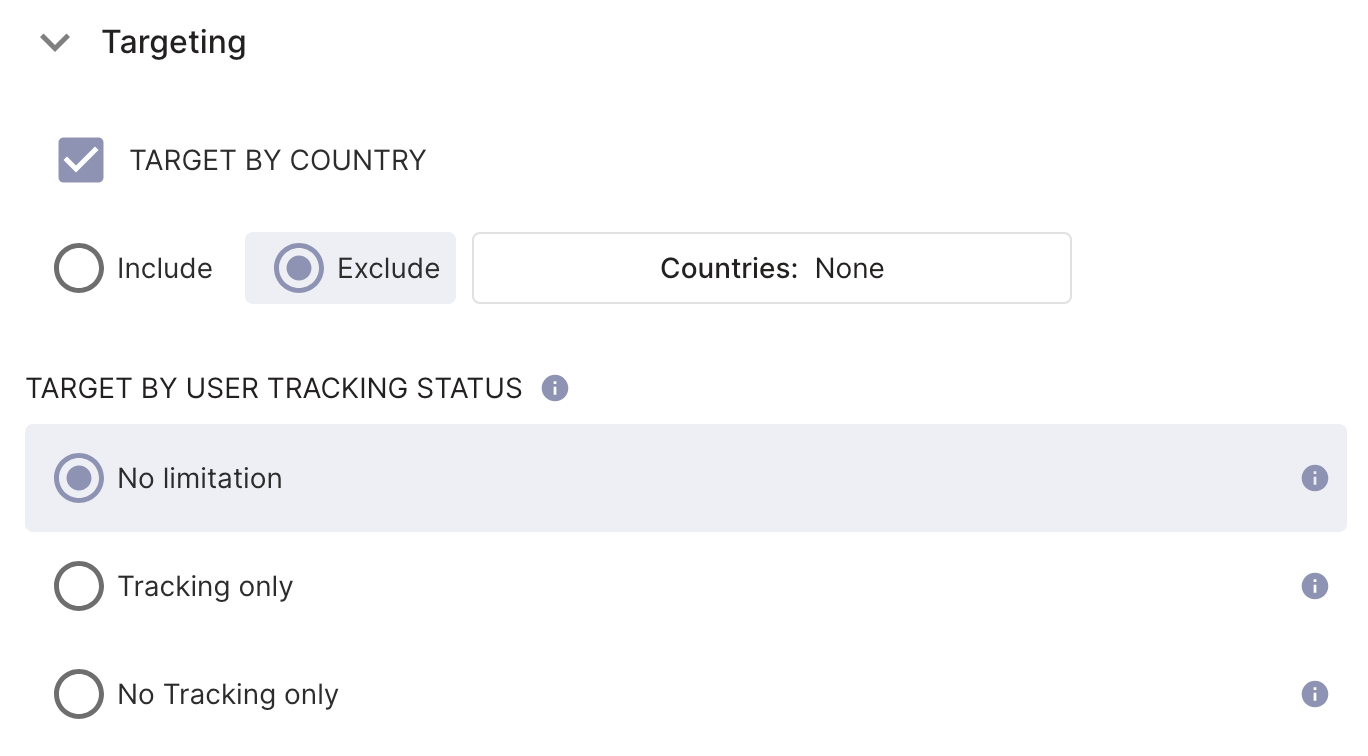Click the TARGET BY USER TRACKING STATUS label
The width and height of the screenshot is (1368, 756).
[274, 388]
